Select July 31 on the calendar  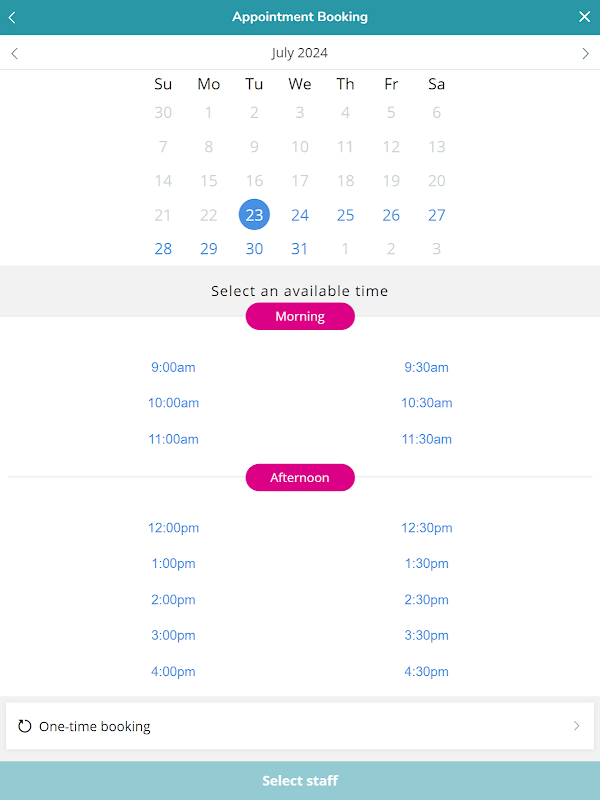click(300, 249)
